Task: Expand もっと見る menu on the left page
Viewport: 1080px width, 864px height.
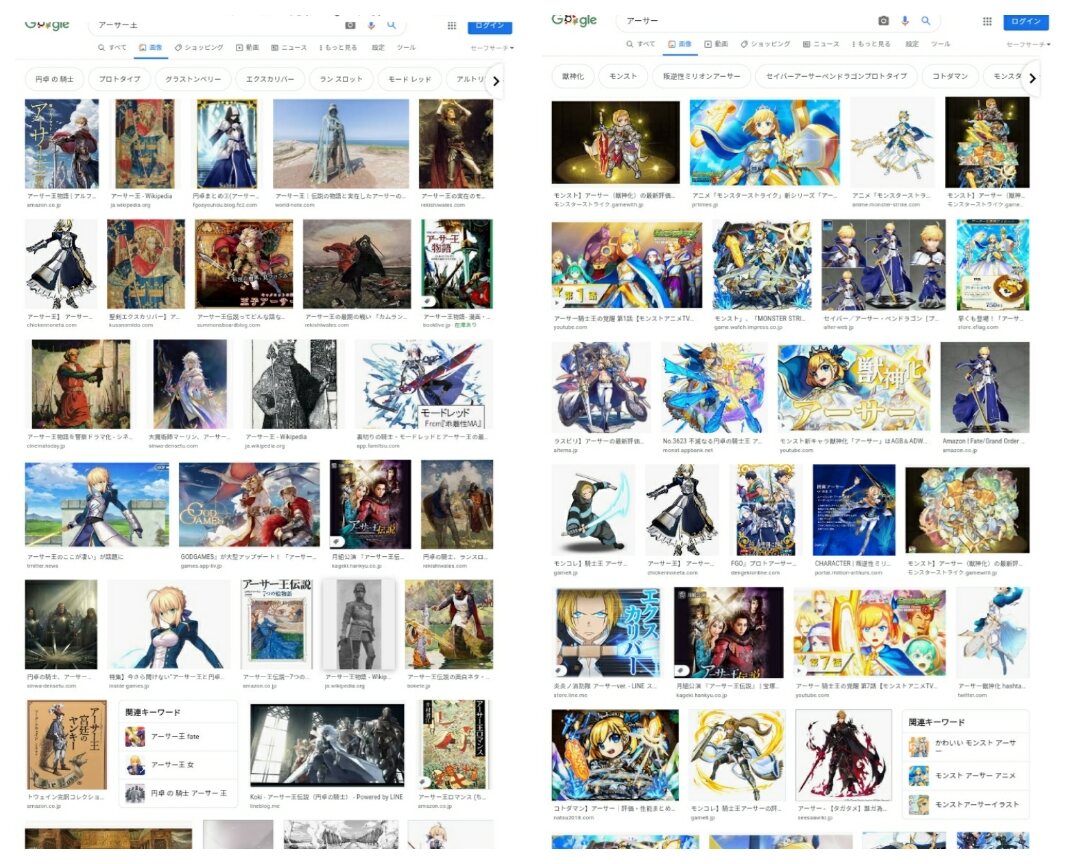Action: [338, 48]
